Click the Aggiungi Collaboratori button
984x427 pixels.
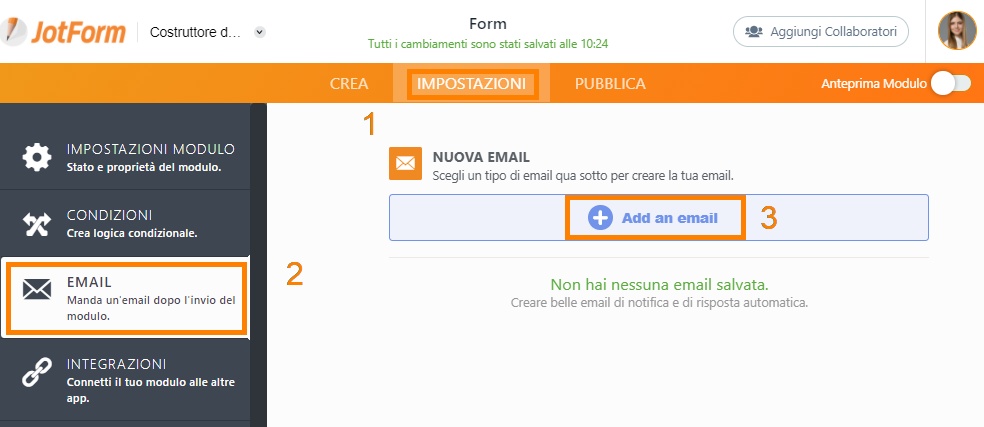point(821,31)
